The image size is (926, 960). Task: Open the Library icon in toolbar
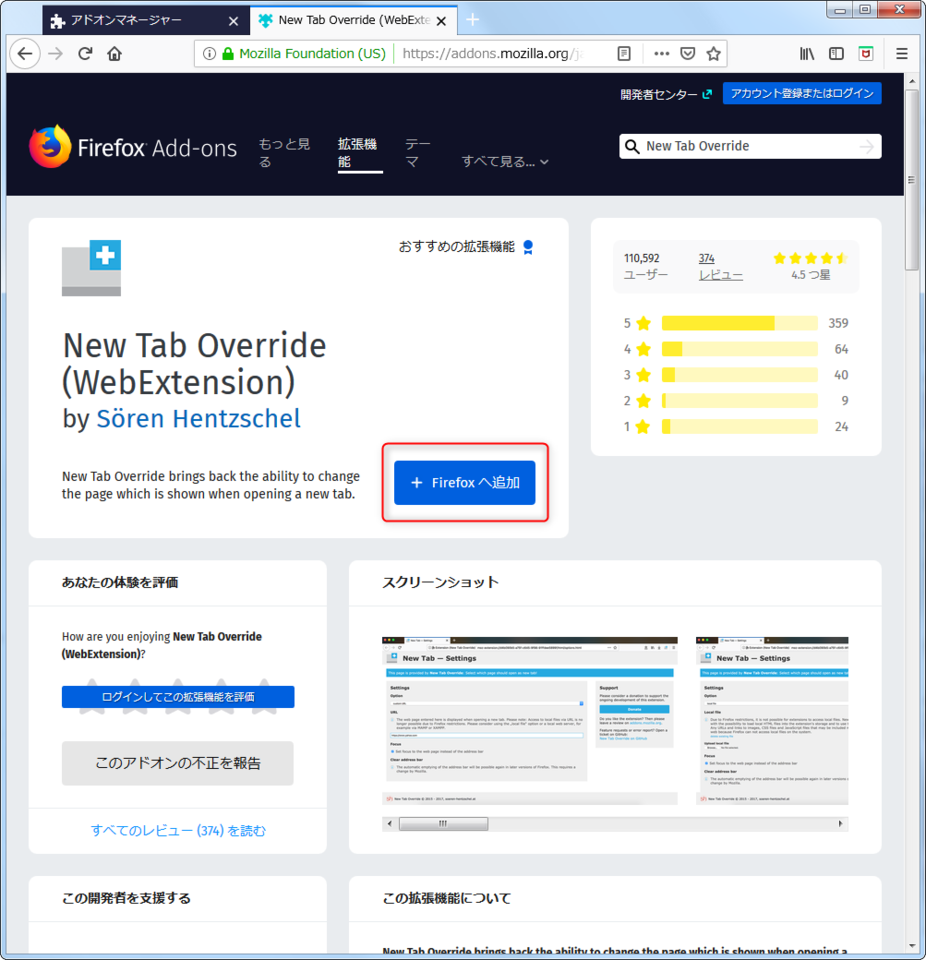(x=807, y=54)
